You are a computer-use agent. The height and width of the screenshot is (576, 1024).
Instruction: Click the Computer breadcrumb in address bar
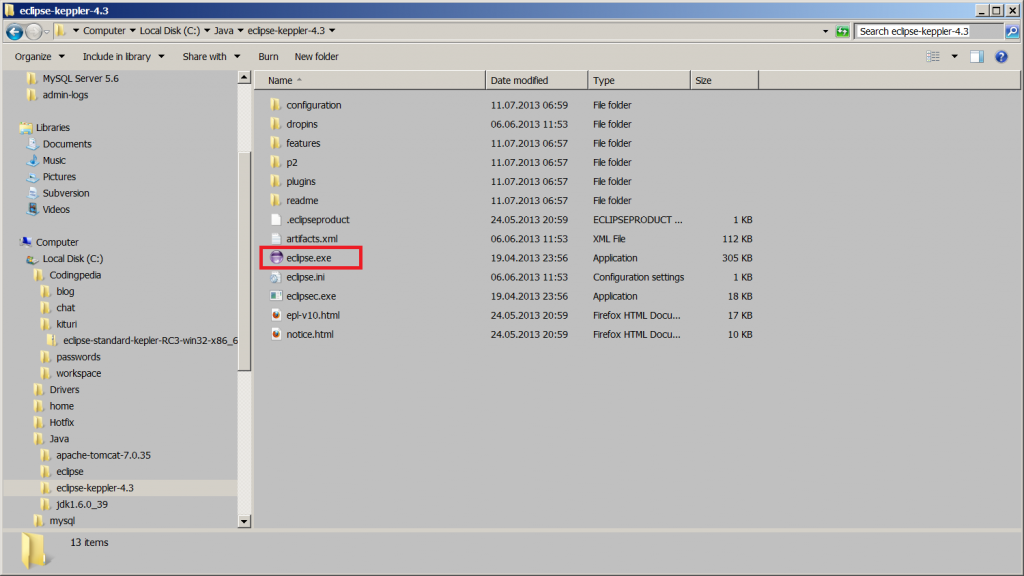(104, 31)
